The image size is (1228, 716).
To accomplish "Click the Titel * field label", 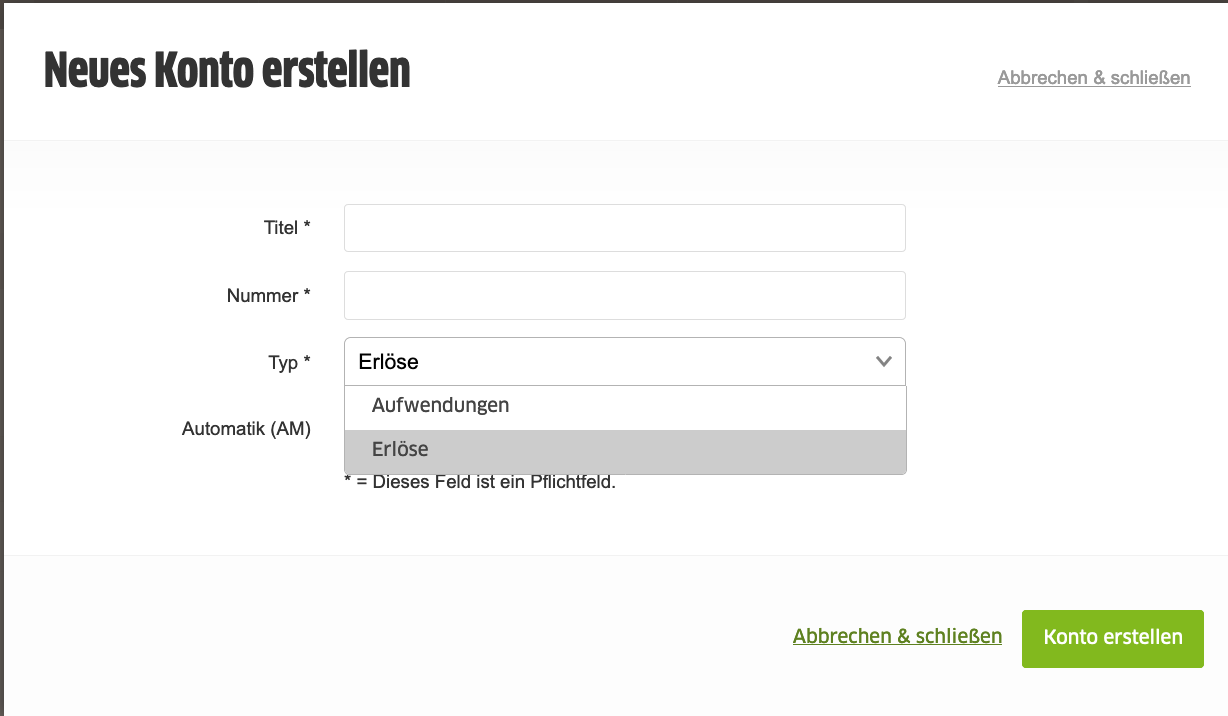I will point(287,228).
